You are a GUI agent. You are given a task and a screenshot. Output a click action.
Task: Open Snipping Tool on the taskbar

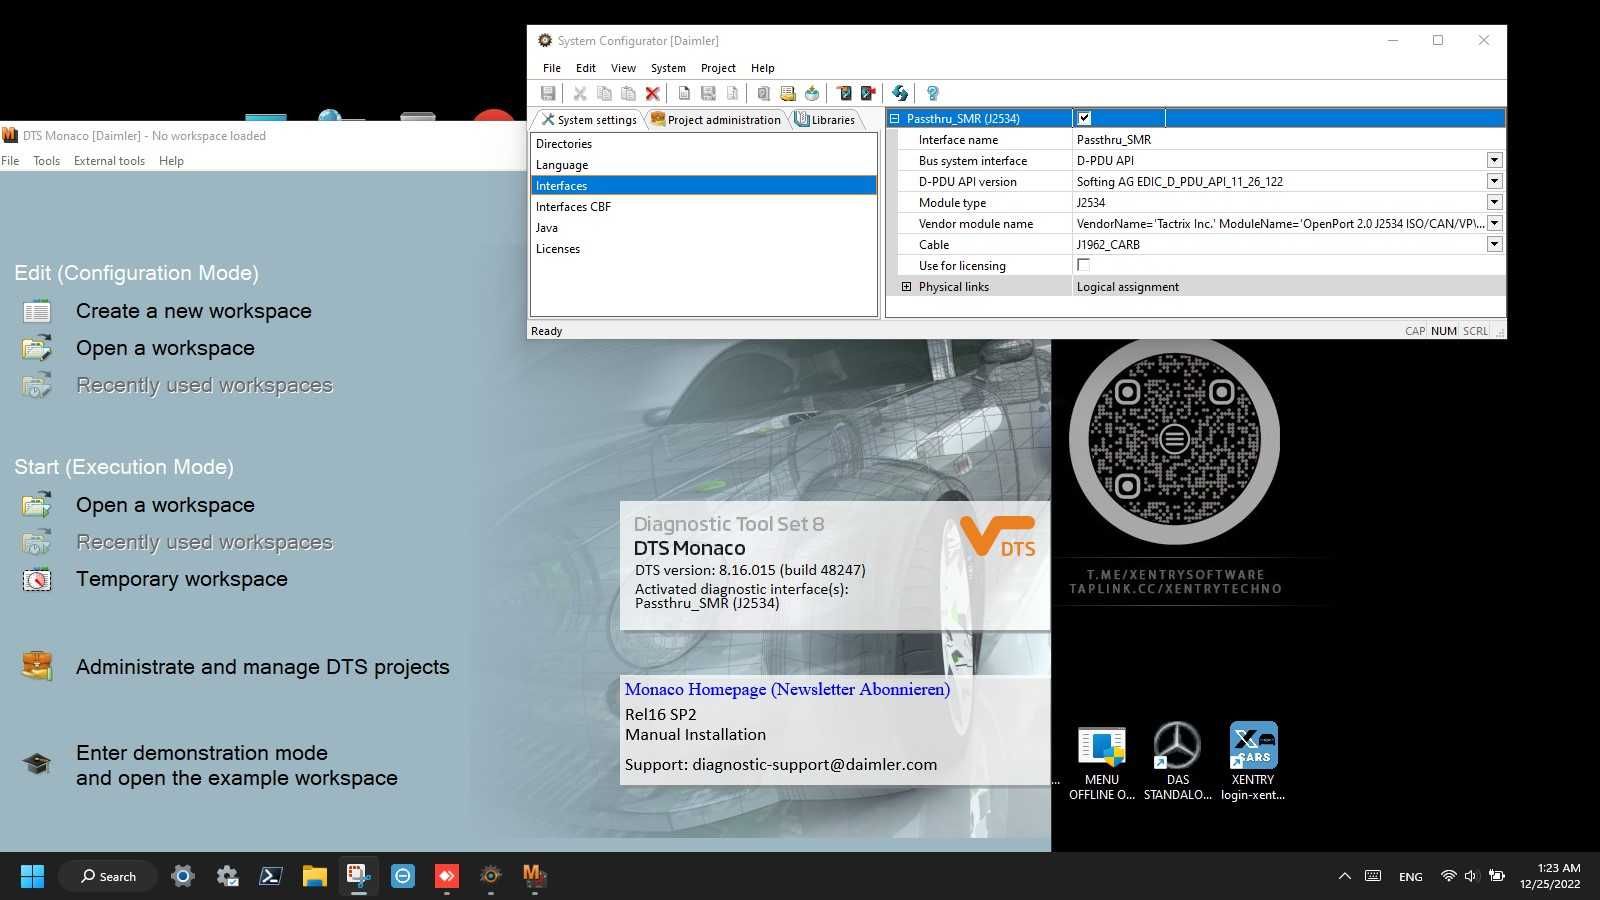(358, 876)
